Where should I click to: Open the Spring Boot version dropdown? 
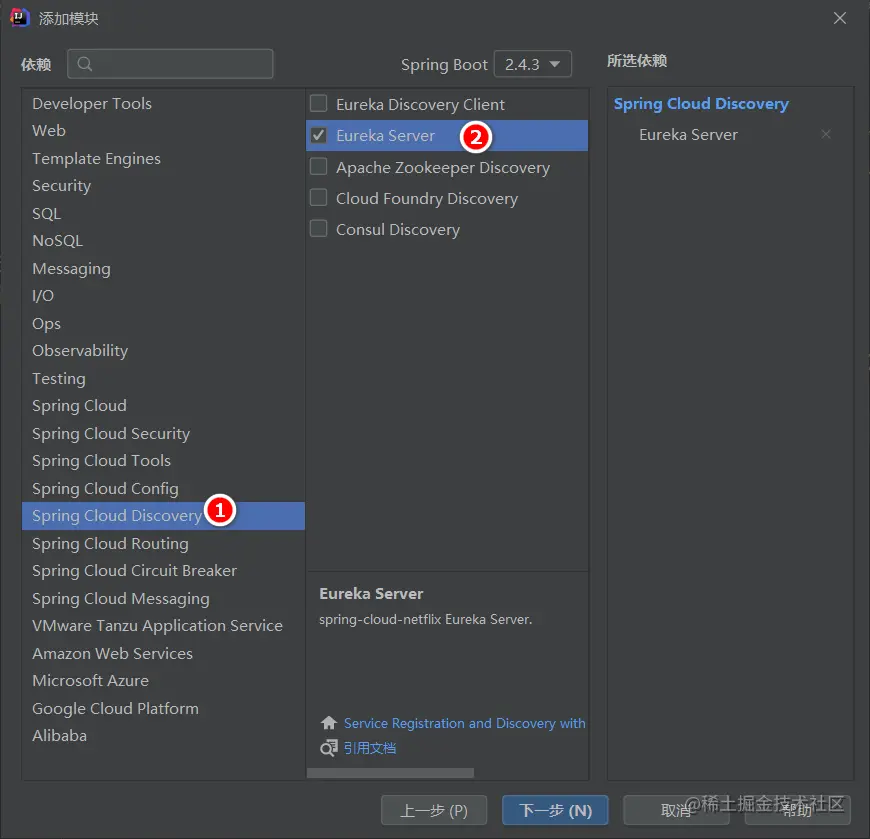pyautogui.click(x=533, y=64)
